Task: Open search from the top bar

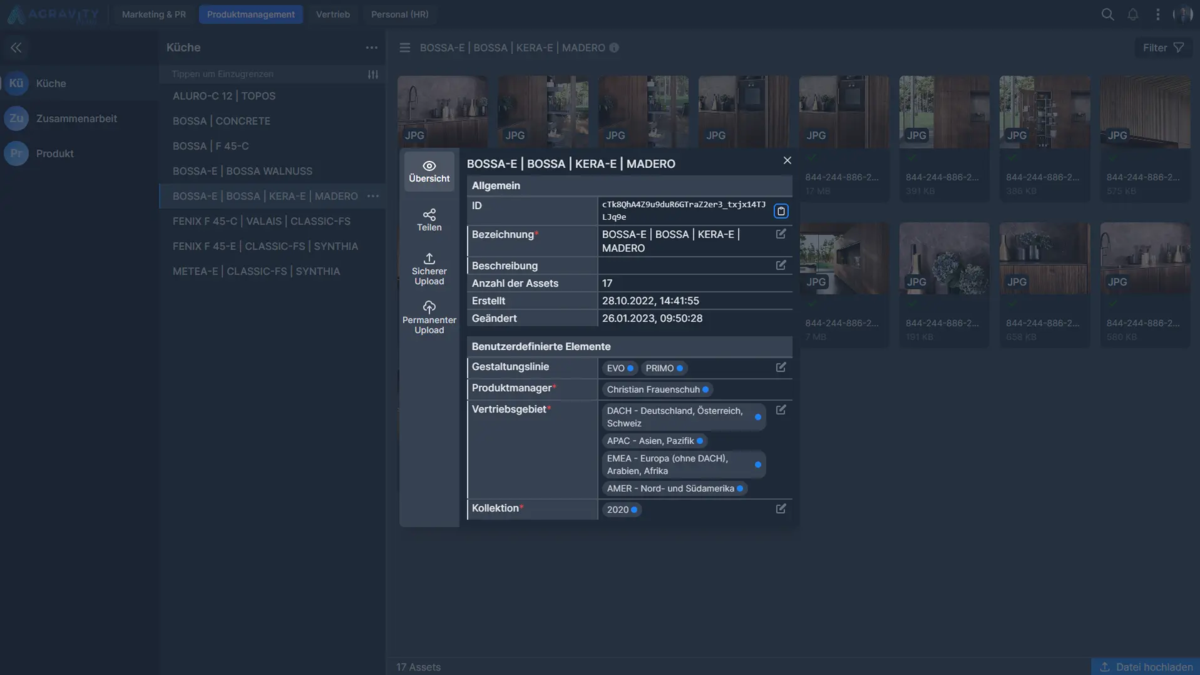Action: 1107,14
